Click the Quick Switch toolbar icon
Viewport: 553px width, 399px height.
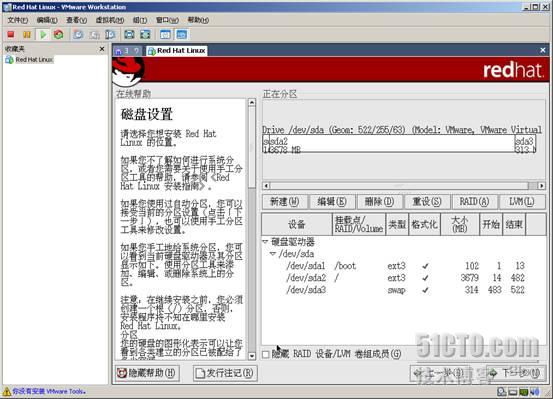point(145,34)
